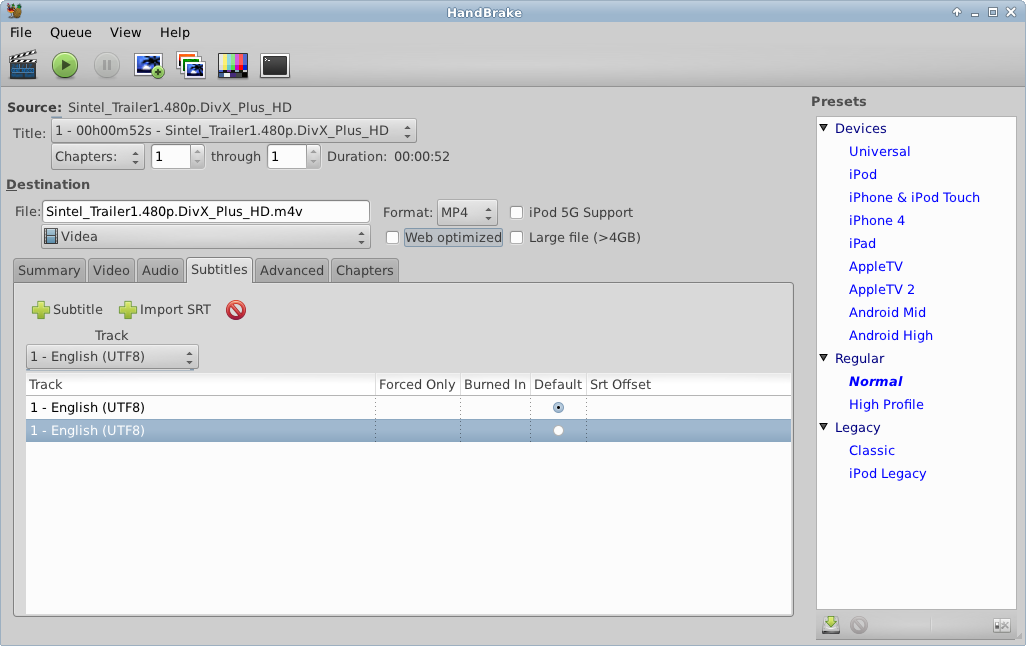This screenshot has height=646, width=1026.
Task: Remove the subtitle with the red prohibited icon
Action: [x=236, y=310]
